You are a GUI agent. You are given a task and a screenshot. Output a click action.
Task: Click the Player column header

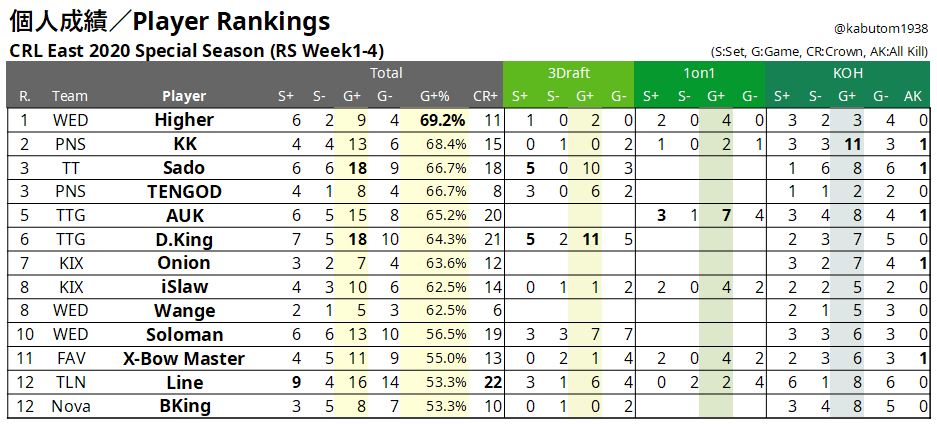coord(184,96)
